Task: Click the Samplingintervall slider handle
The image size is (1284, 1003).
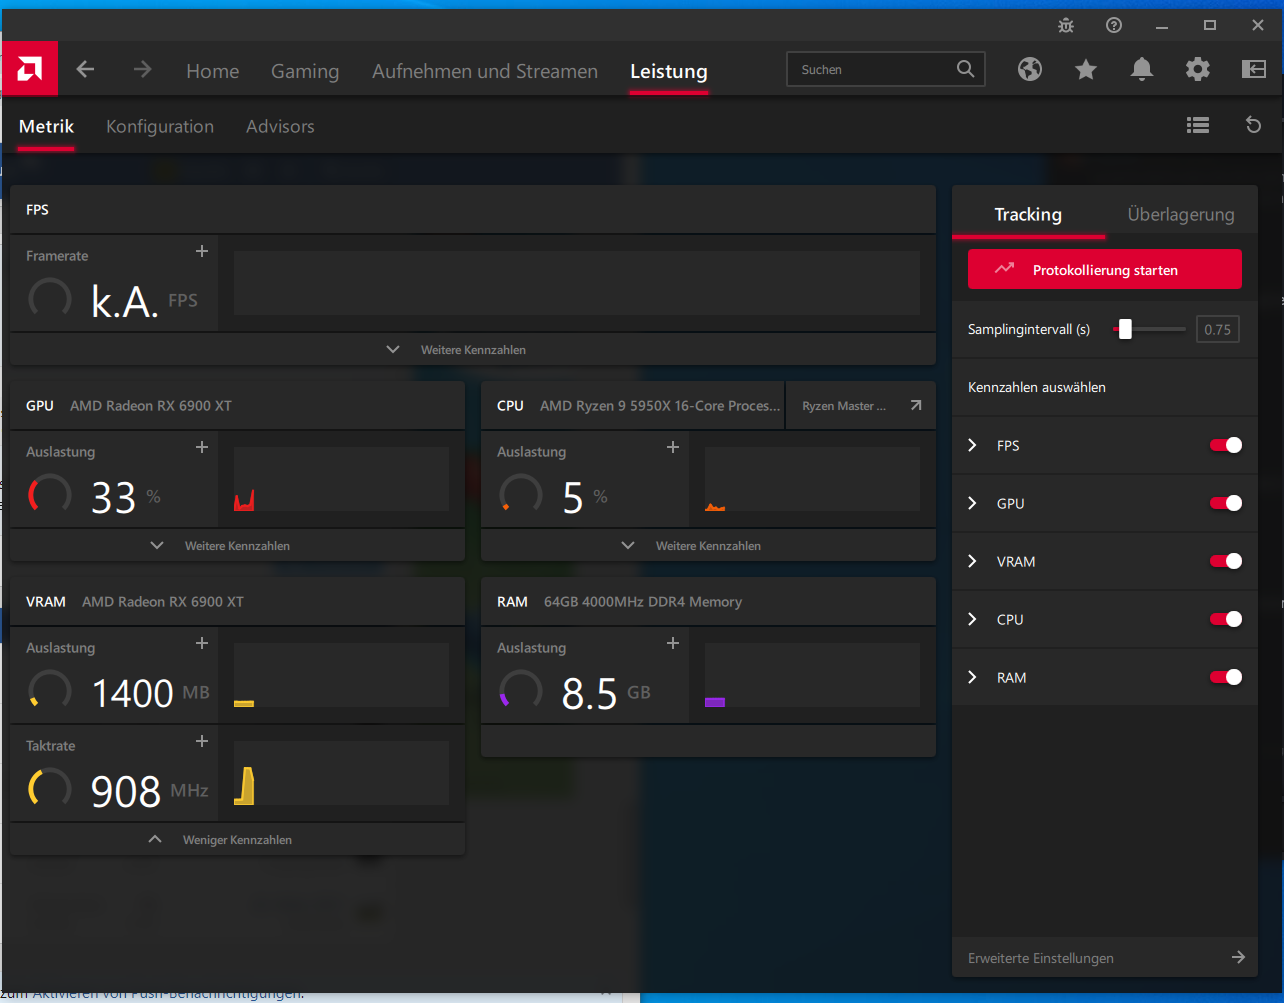Action: tap(1125, 329)
